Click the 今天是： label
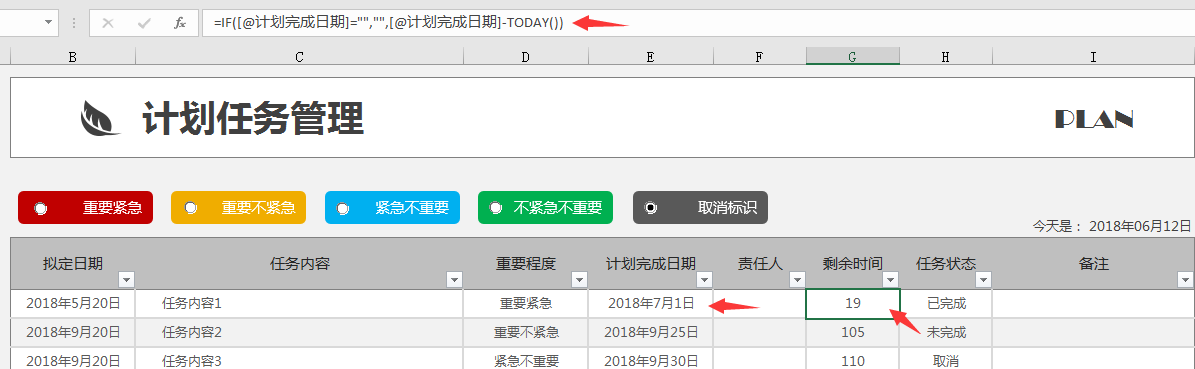The width and height of the screenshot is (1195, 369). (1058, 226)
